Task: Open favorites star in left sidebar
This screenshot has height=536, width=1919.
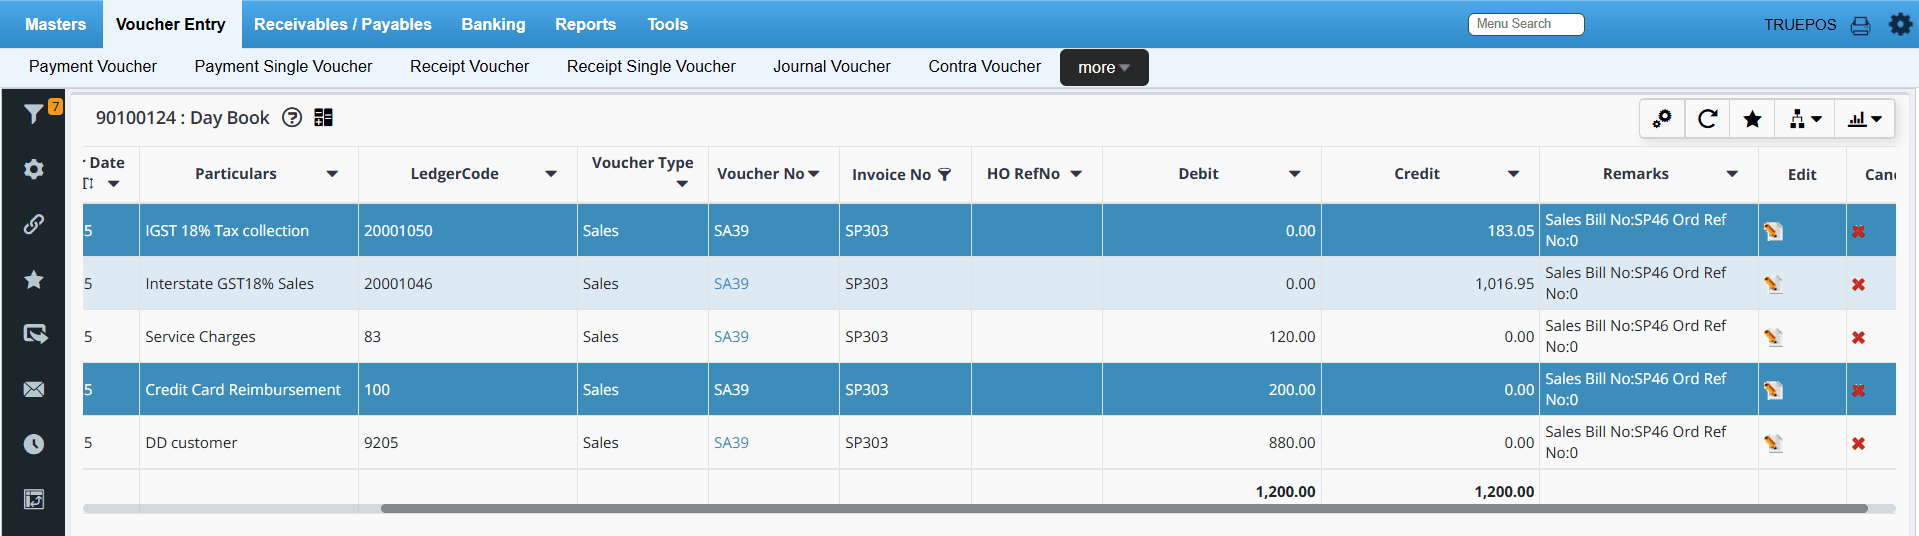Action: coord(34,279)
